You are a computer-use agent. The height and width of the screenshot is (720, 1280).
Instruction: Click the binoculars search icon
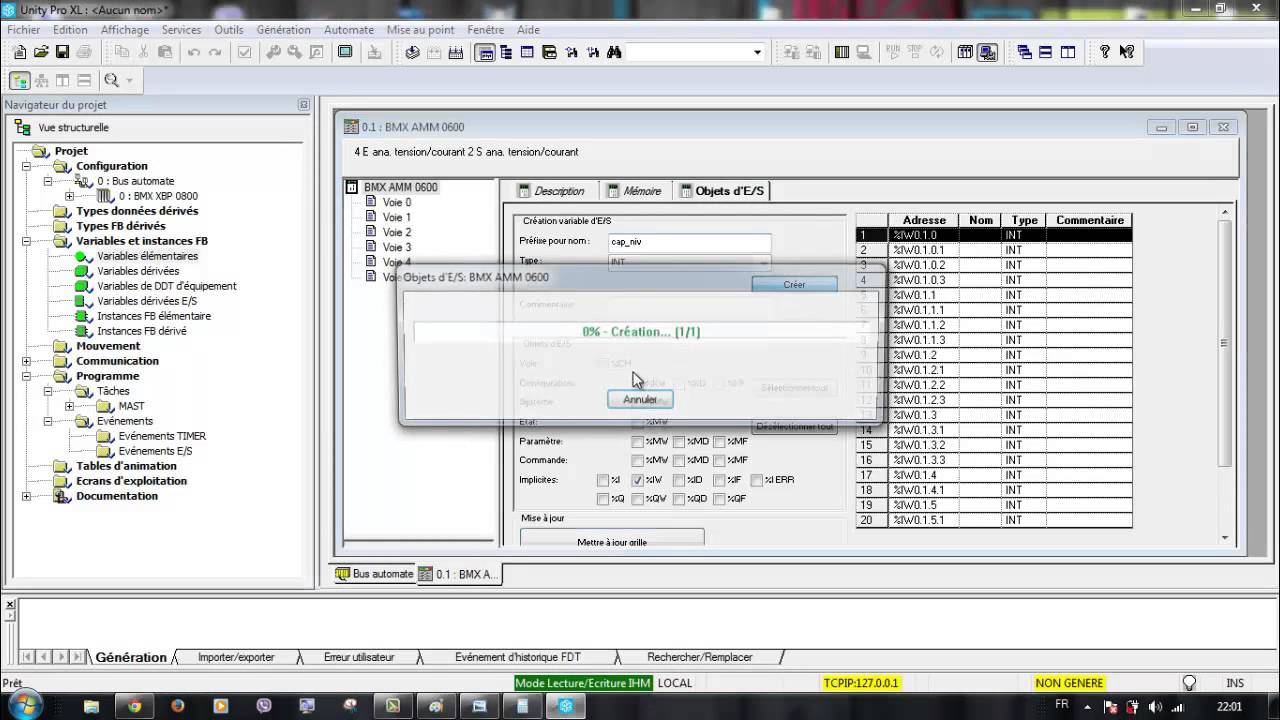(x=614, y=52)
